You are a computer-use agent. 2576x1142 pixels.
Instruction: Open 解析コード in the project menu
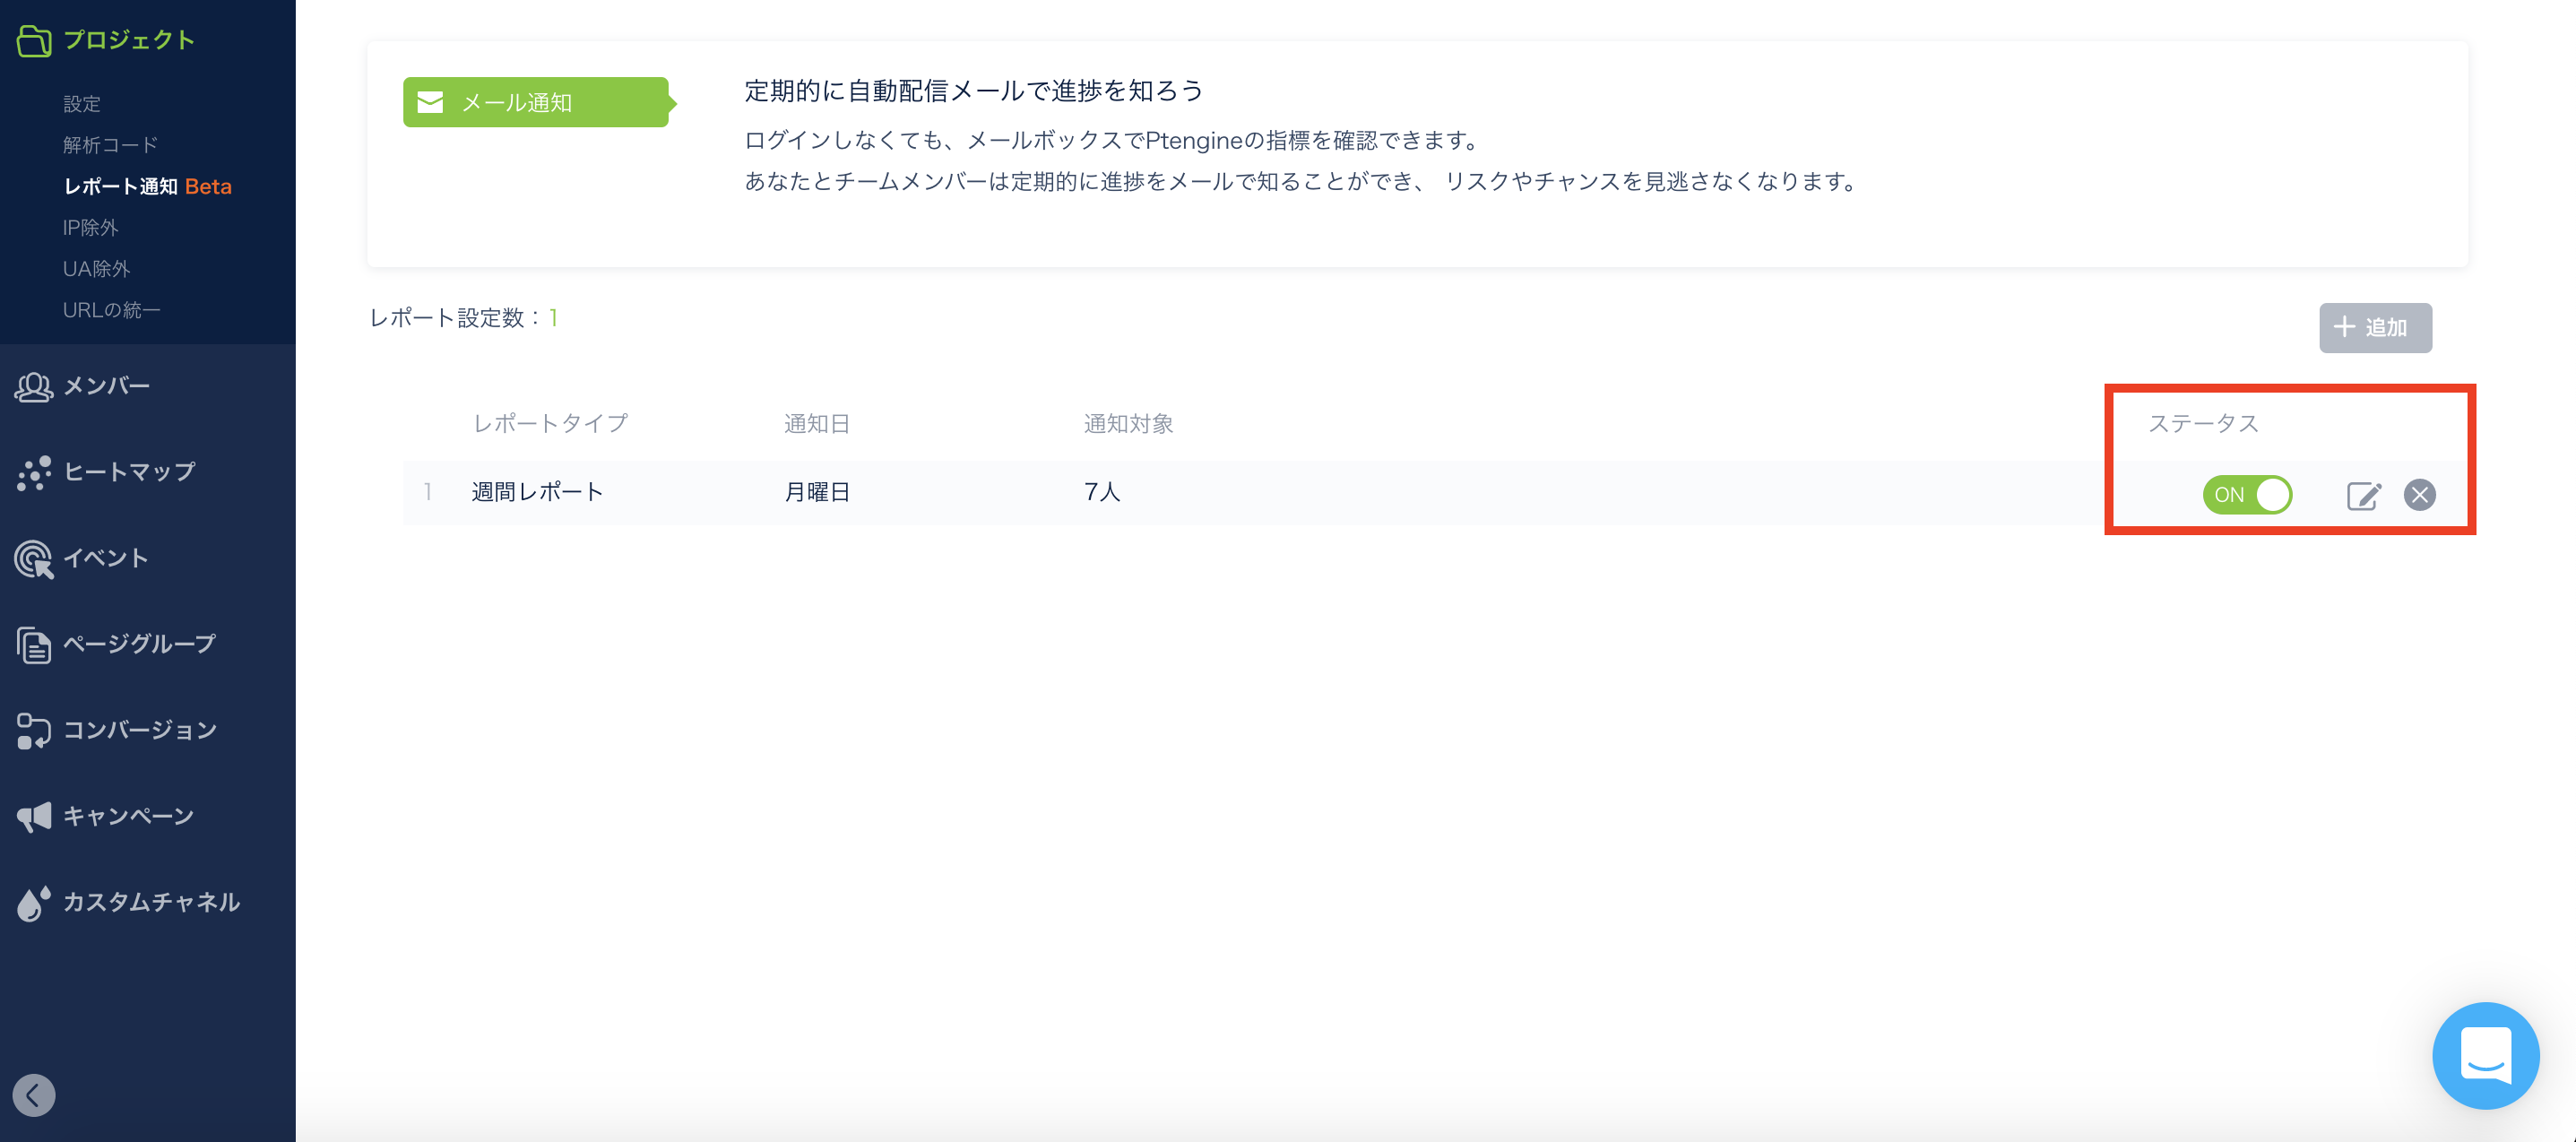point(110,145)
